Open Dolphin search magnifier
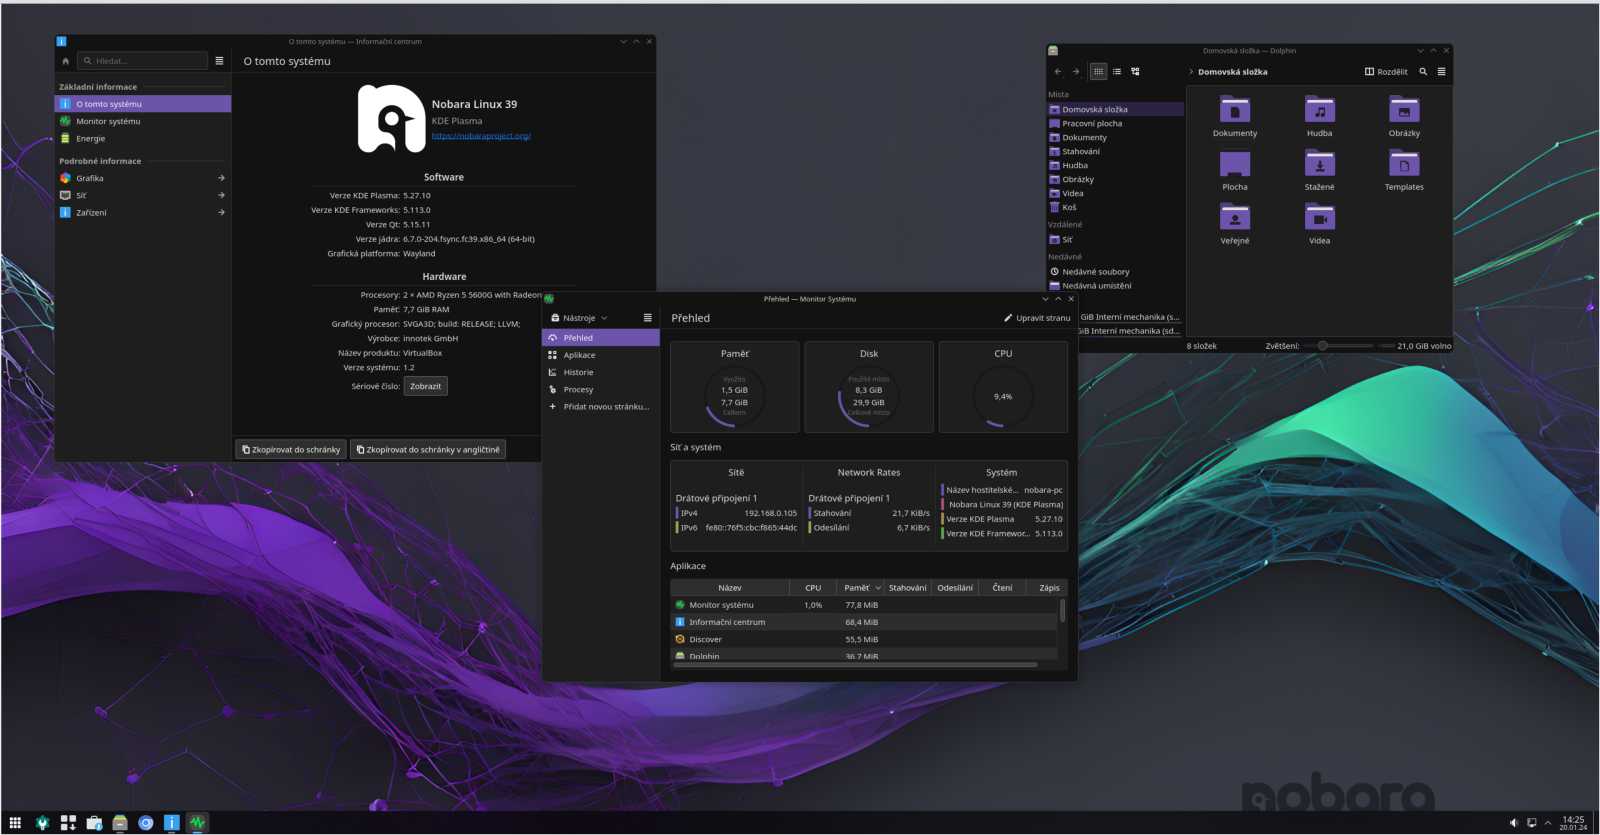The height and width of the screenshot is (835, 1600). 1423,72
